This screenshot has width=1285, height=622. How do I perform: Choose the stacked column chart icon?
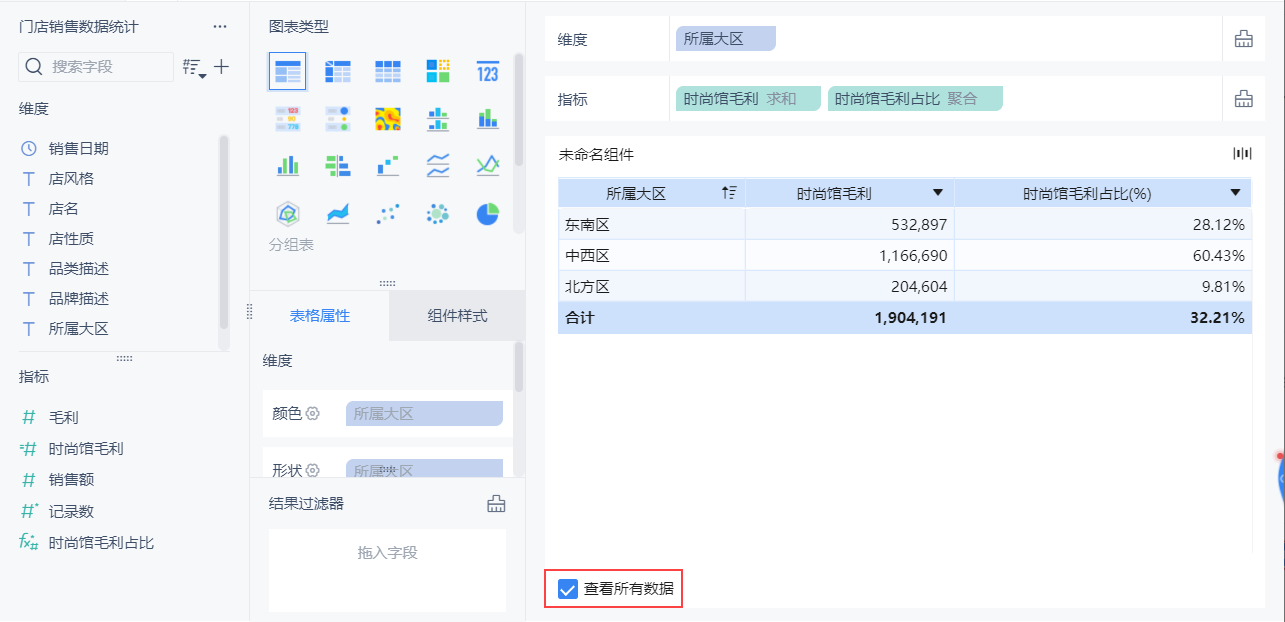488,119
